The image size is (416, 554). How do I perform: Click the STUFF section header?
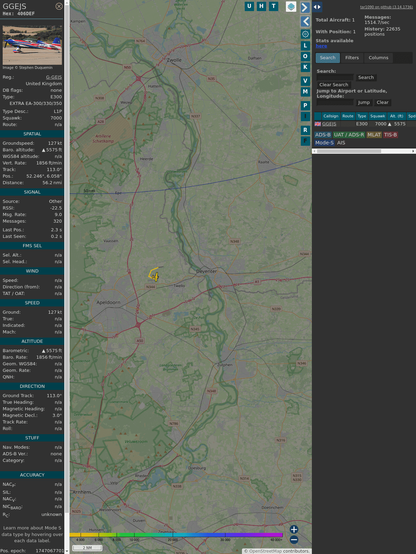pyautogui.click(x=32, y=438)
